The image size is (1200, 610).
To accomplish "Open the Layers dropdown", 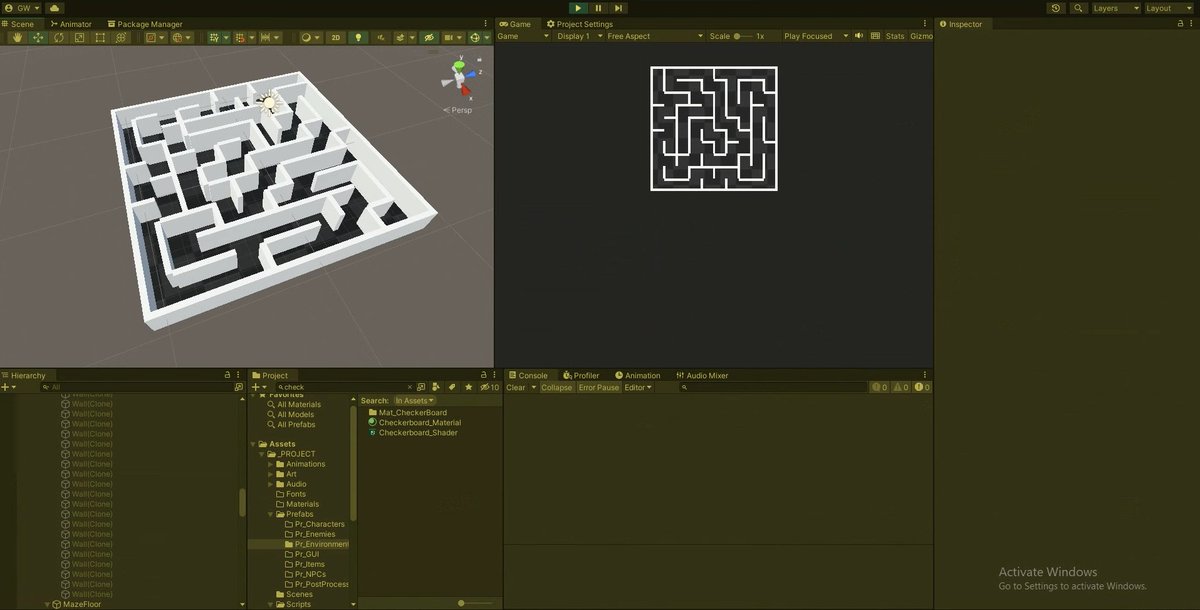I will click(x=1115, y=8).
